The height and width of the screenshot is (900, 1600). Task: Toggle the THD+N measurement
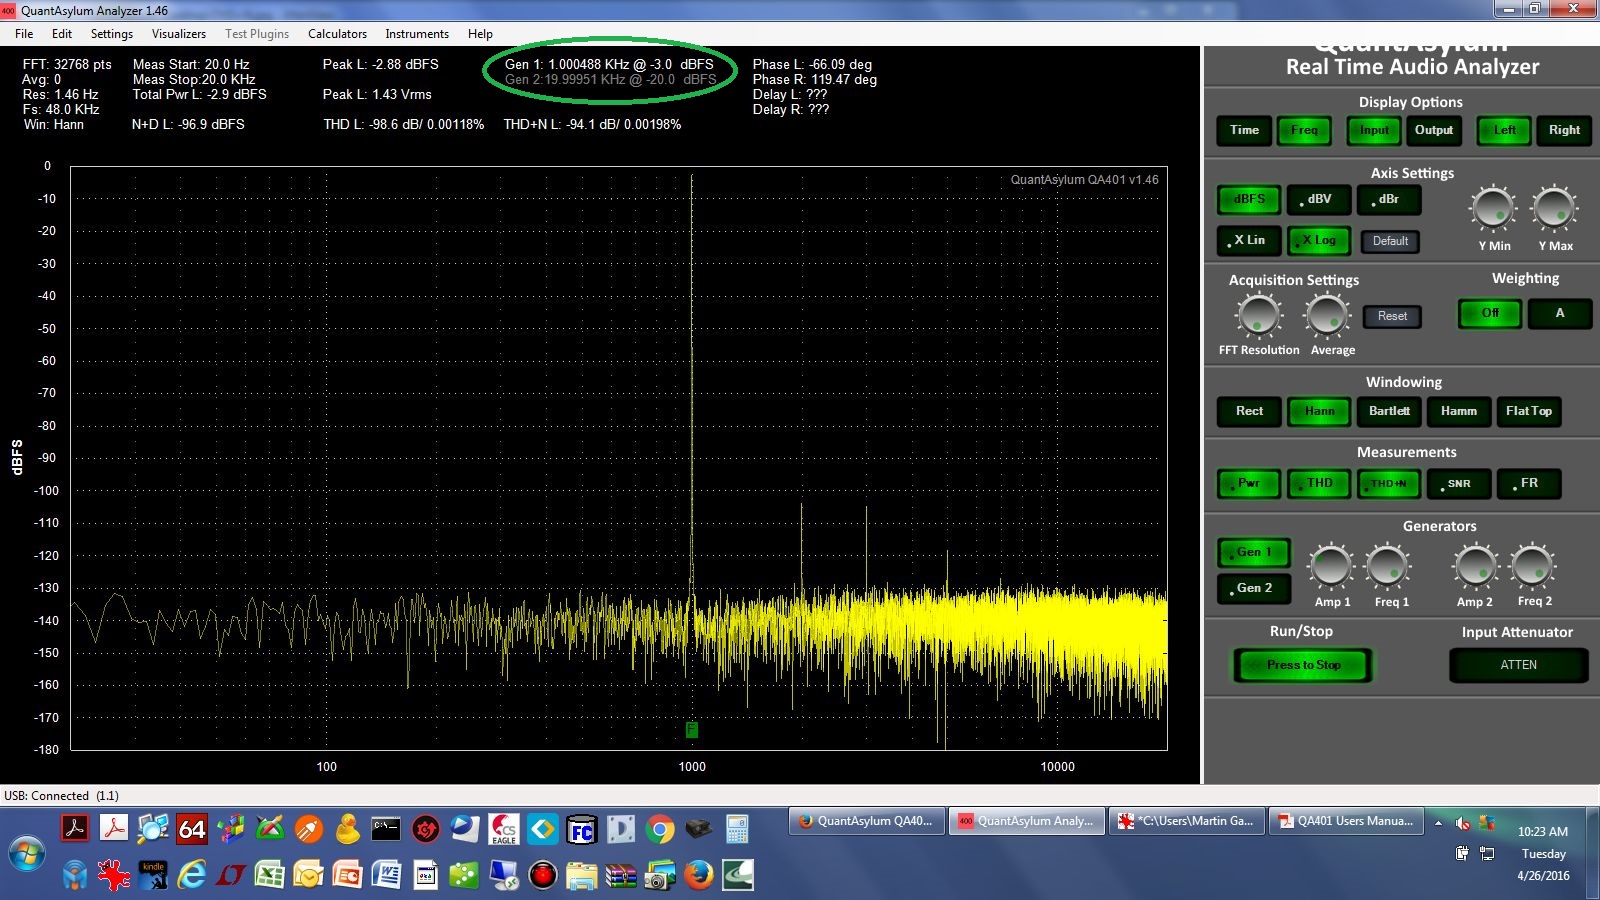(x=1389, y=483)
